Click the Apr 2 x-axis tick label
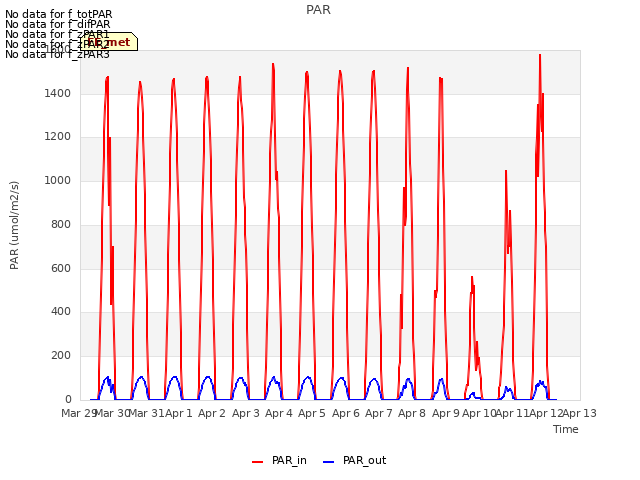This screenshot has width=640, height=480. (x=212, y=413)
